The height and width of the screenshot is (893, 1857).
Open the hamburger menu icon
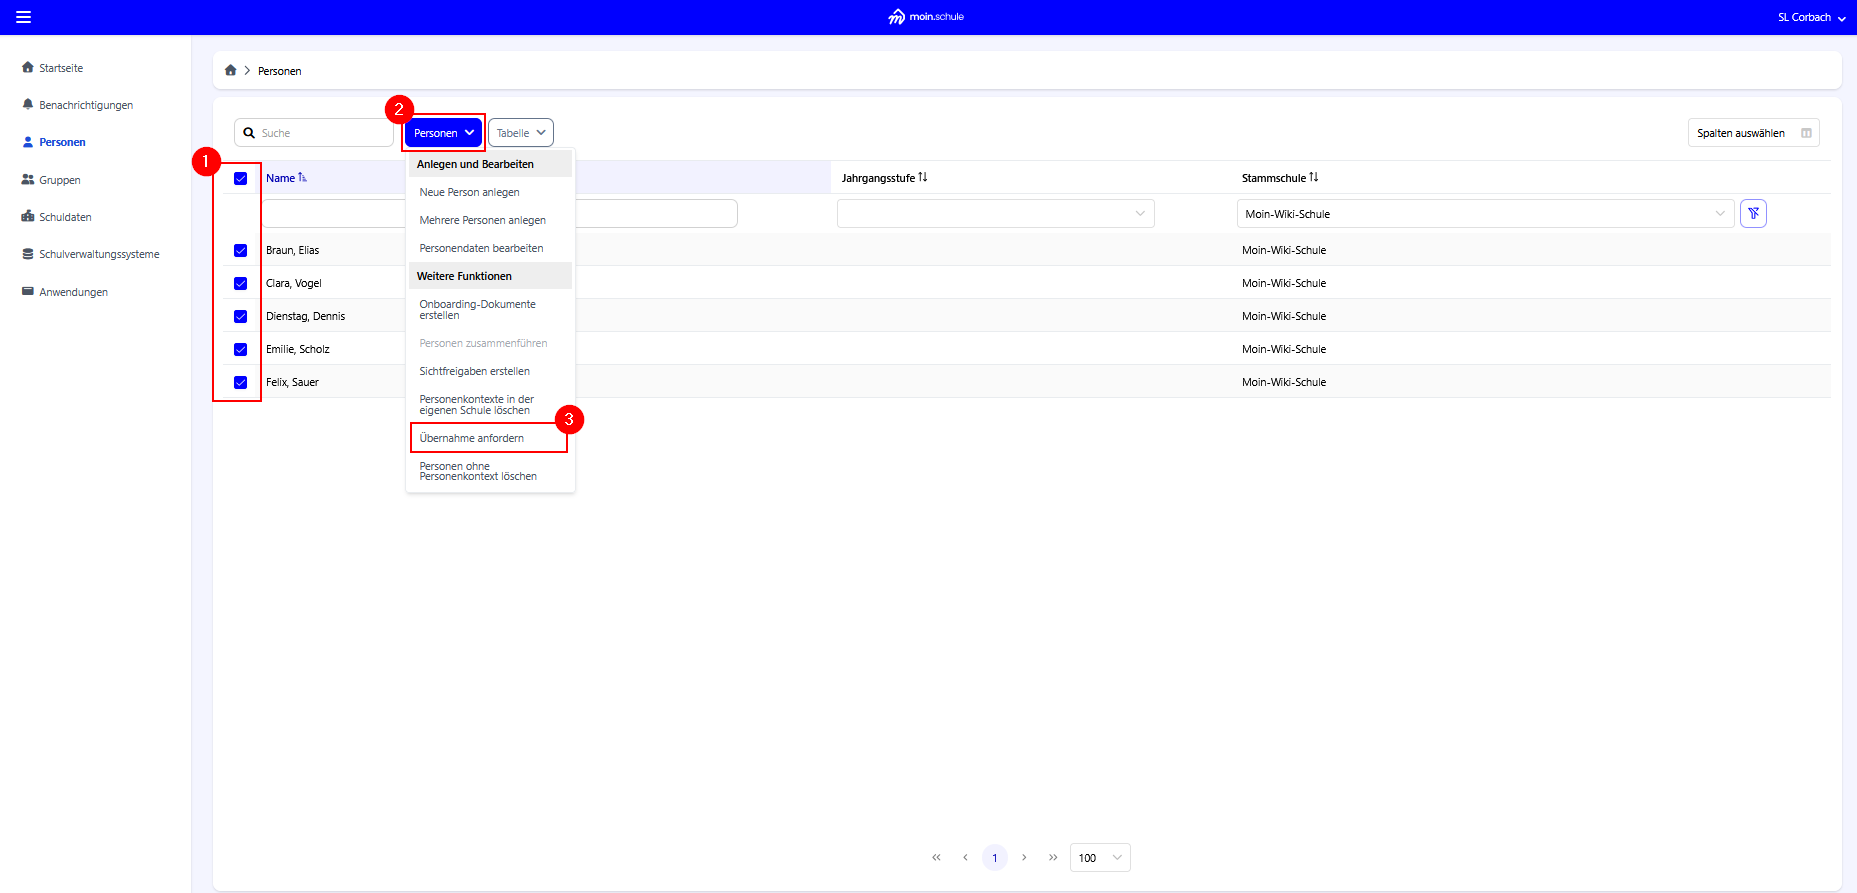coord(23,17)
